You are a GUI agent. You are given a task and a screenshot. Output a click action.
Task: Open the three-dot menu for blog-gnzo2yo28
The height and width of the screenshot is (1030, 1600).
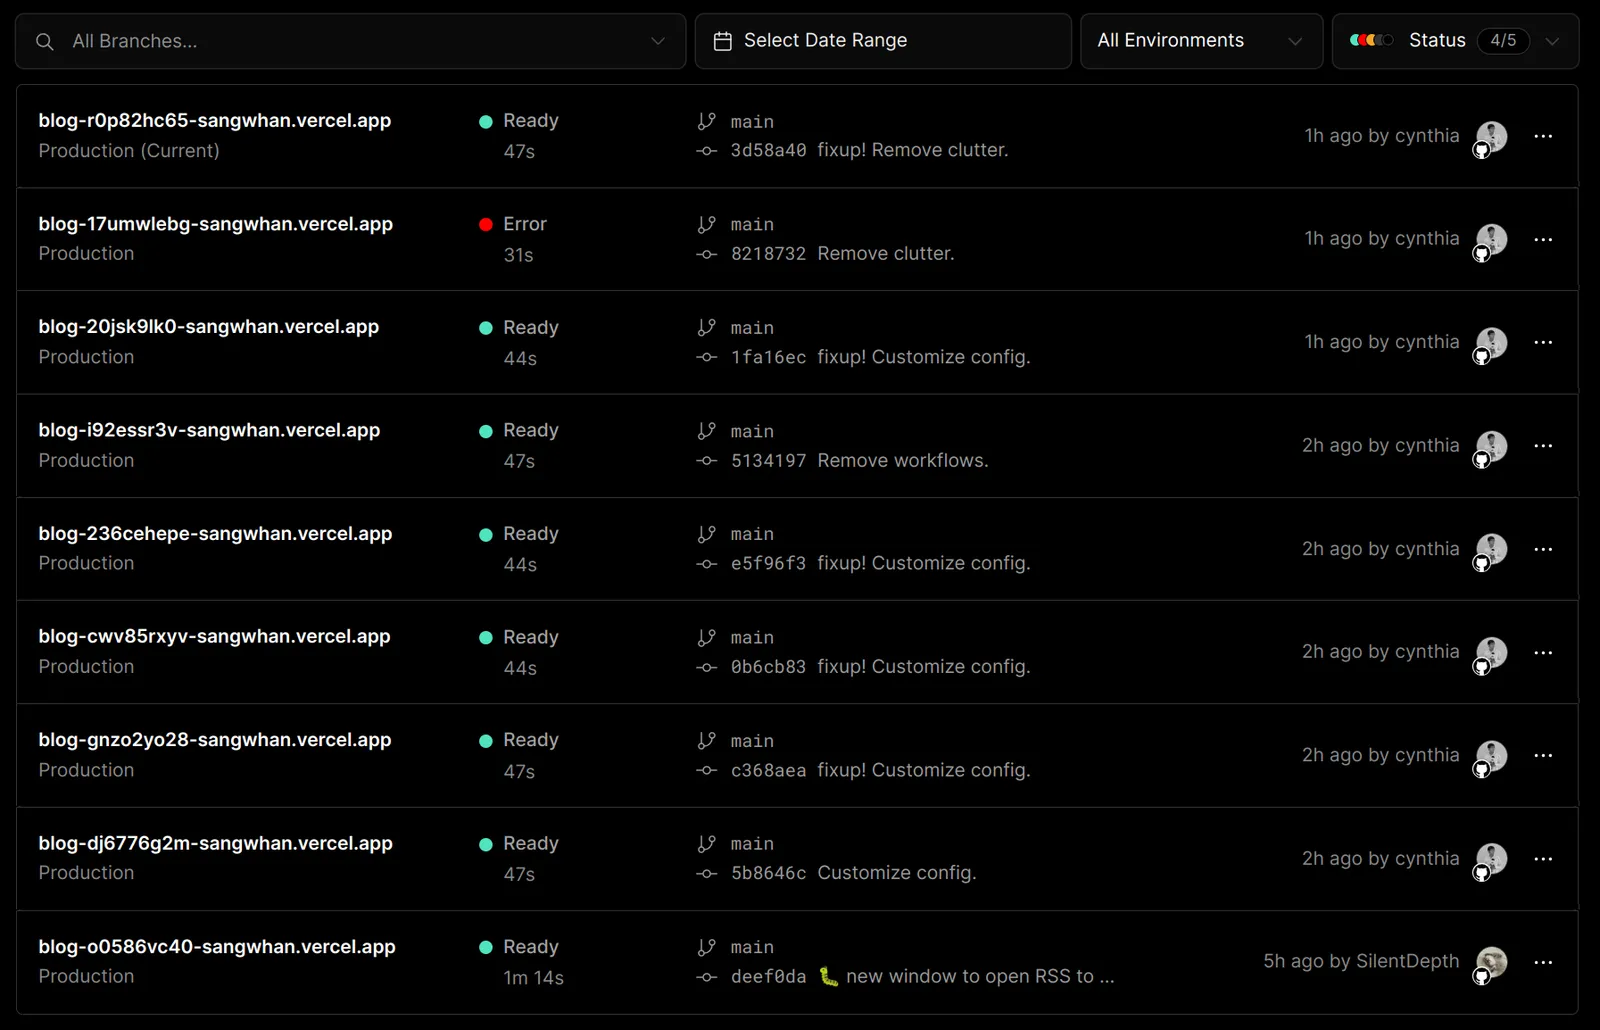pos(1543,756)
